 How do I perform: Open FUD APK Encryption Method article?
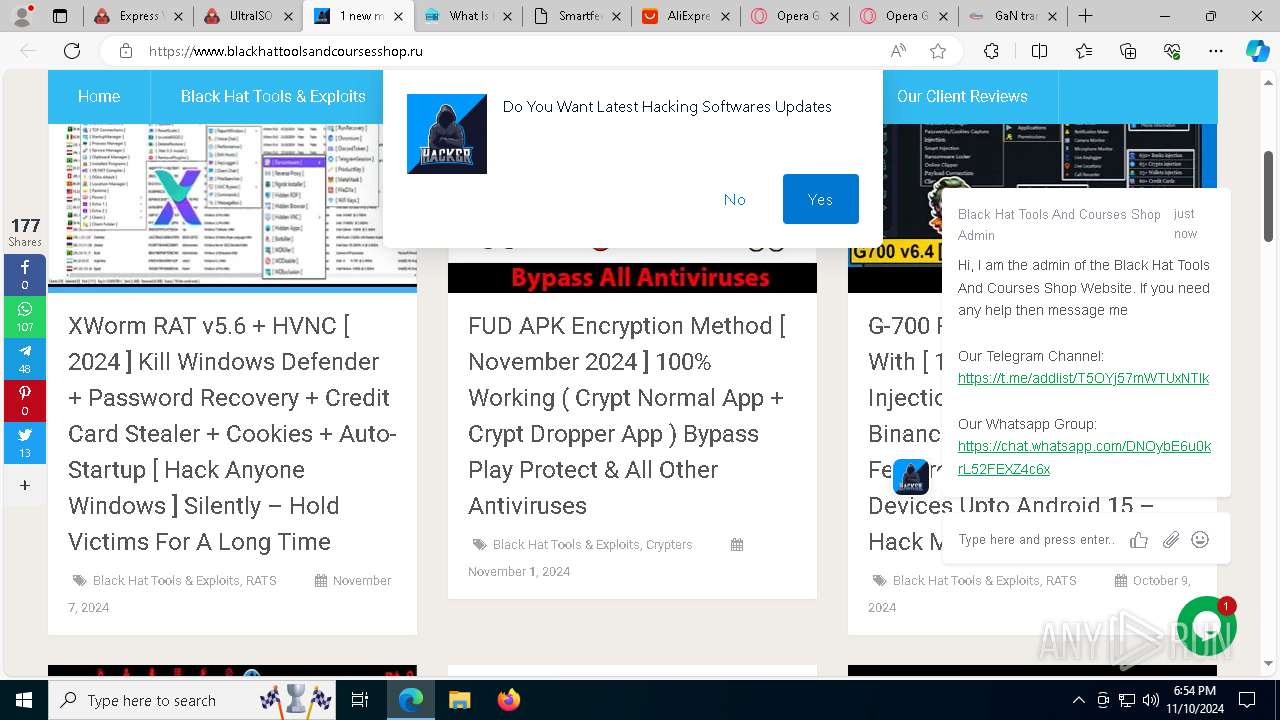[x=627, y=416]
